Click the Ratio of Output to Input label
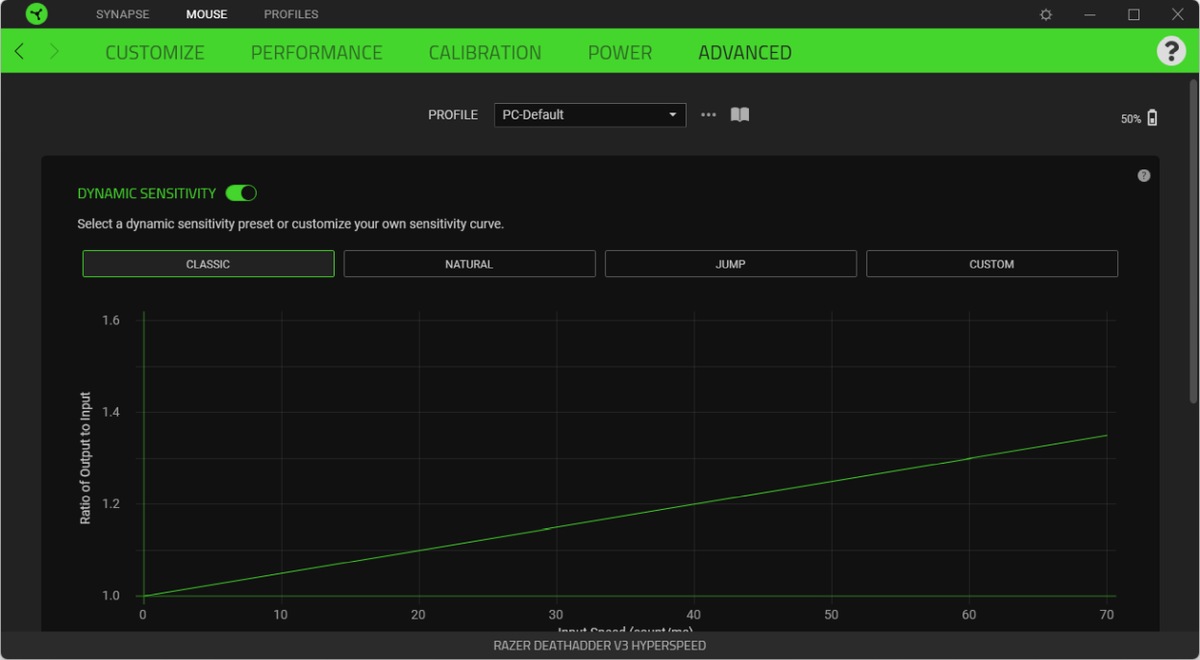The image size is (1200, 660). (85, 458)
